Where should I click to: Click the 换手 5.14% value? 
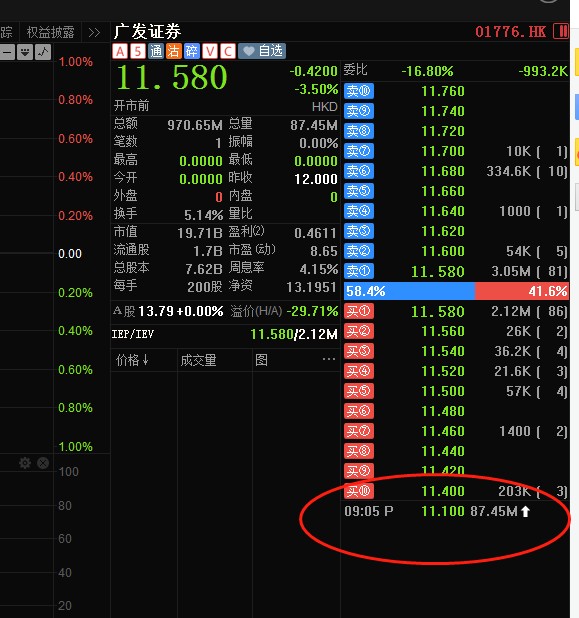point(203,215)
